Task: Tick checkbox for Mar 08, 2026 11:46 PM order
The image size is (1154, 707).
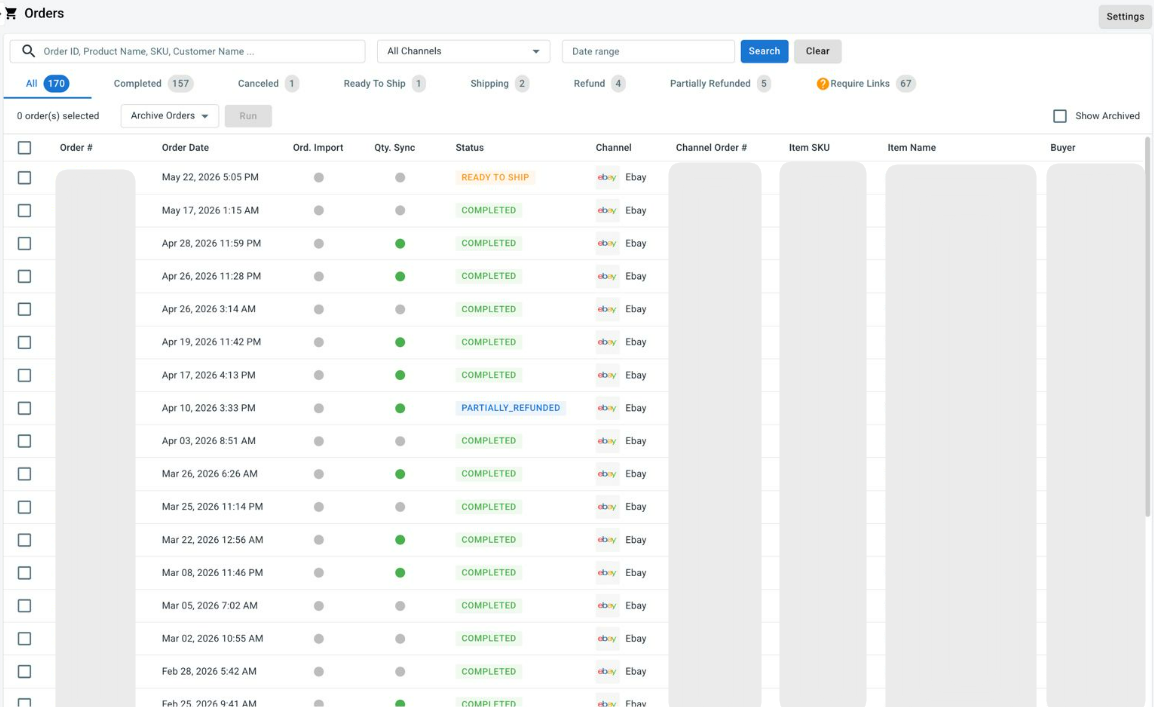Action: tap(24, 572)
